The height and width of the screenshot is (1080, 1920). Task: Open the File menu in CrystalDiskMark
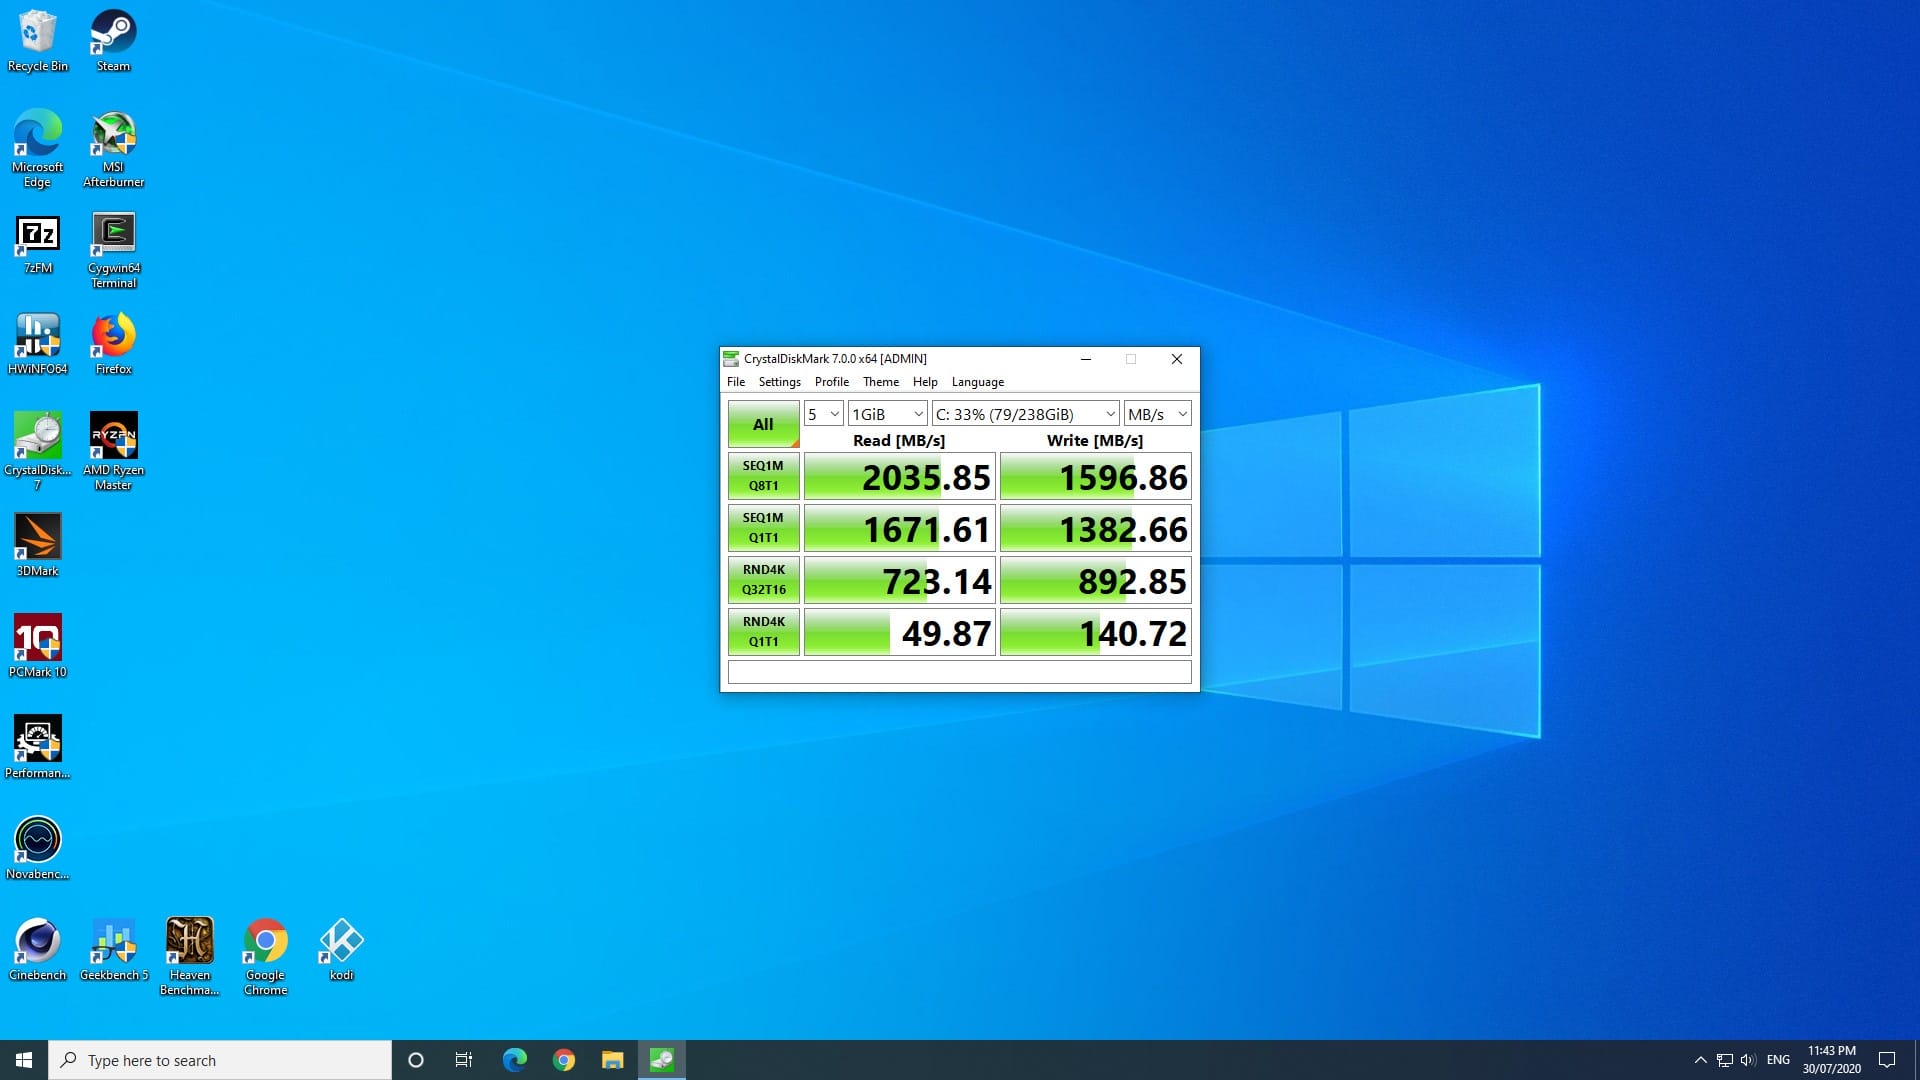point(736,382)
